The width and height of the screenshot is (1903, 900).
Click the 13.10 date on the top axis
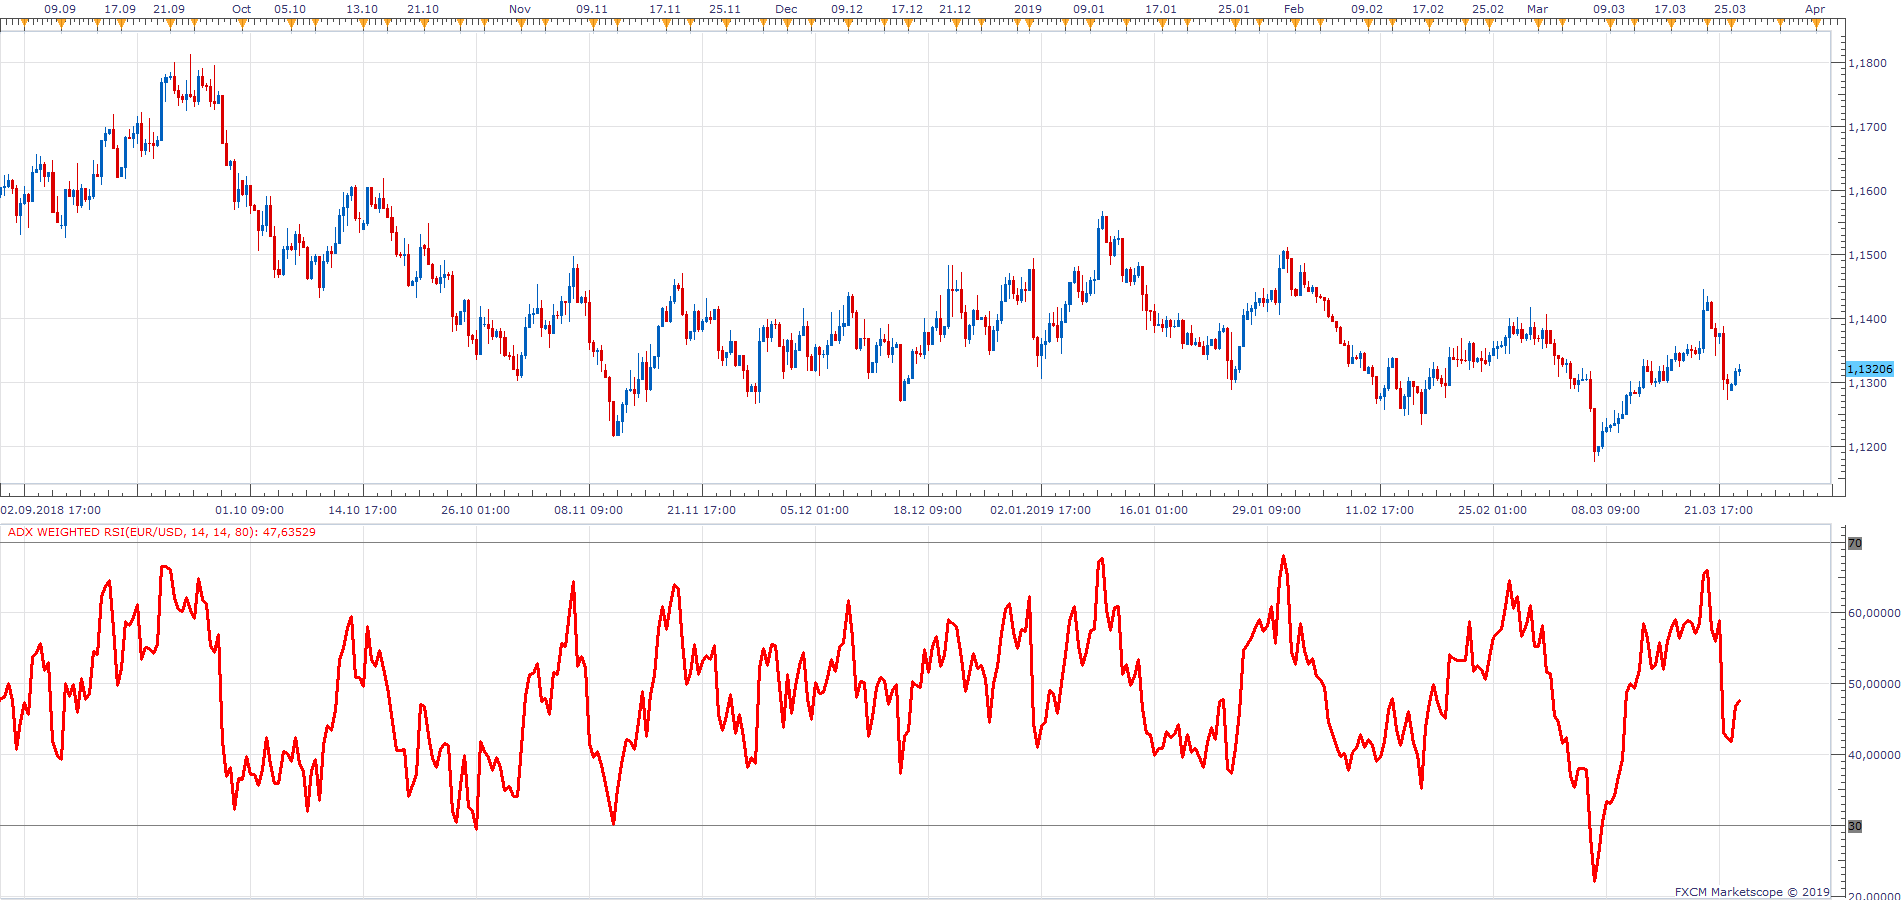coord(362,9)
